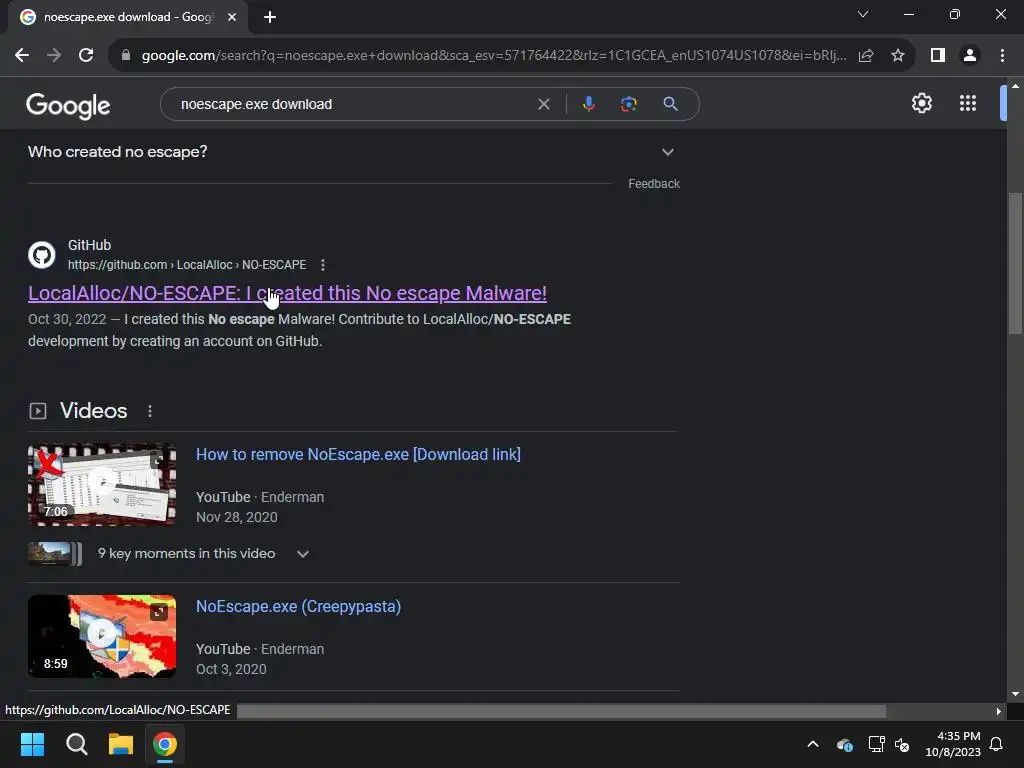Image resolution: width=1024 pixels, height=768 pixels.
Task: Click the GitHub favicon of the result
Action: 42,255
